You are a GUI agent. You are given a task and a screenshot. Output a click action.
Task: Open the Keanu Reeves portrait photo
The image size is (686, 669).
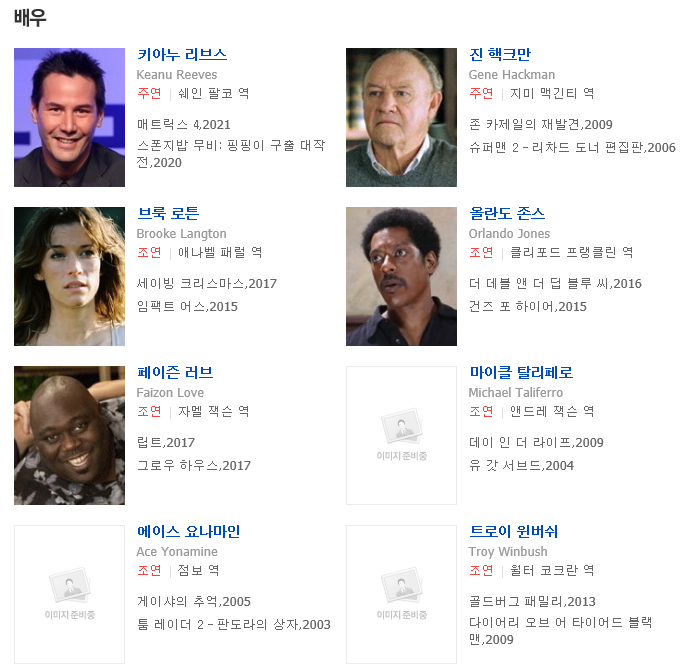click(69, 117)
